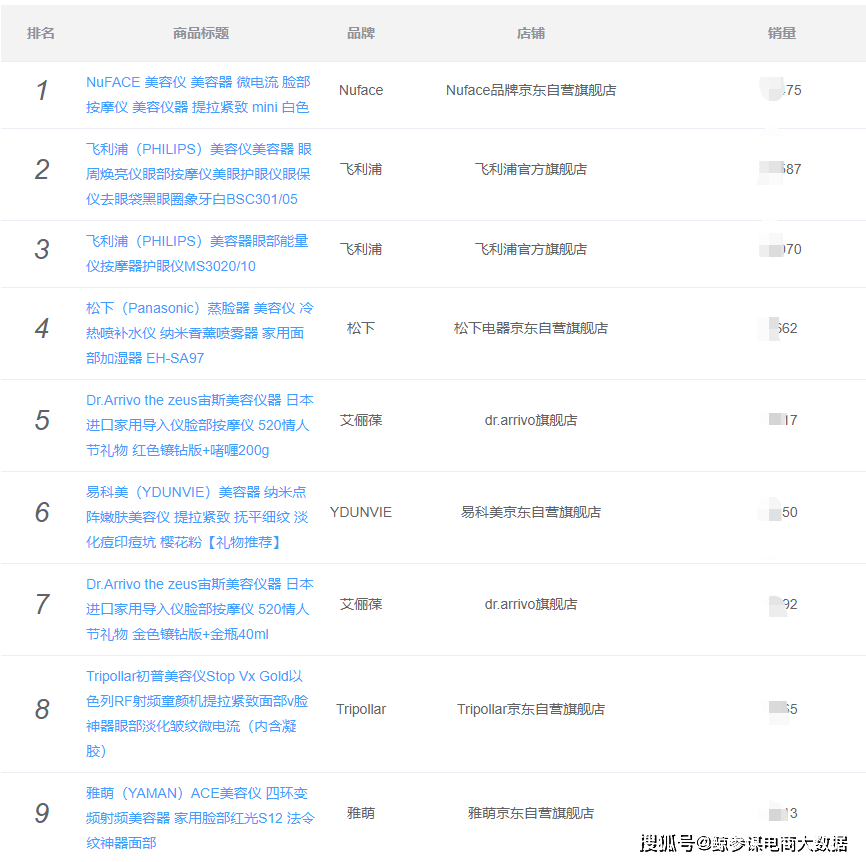Click rank number 3

[42, 249]
